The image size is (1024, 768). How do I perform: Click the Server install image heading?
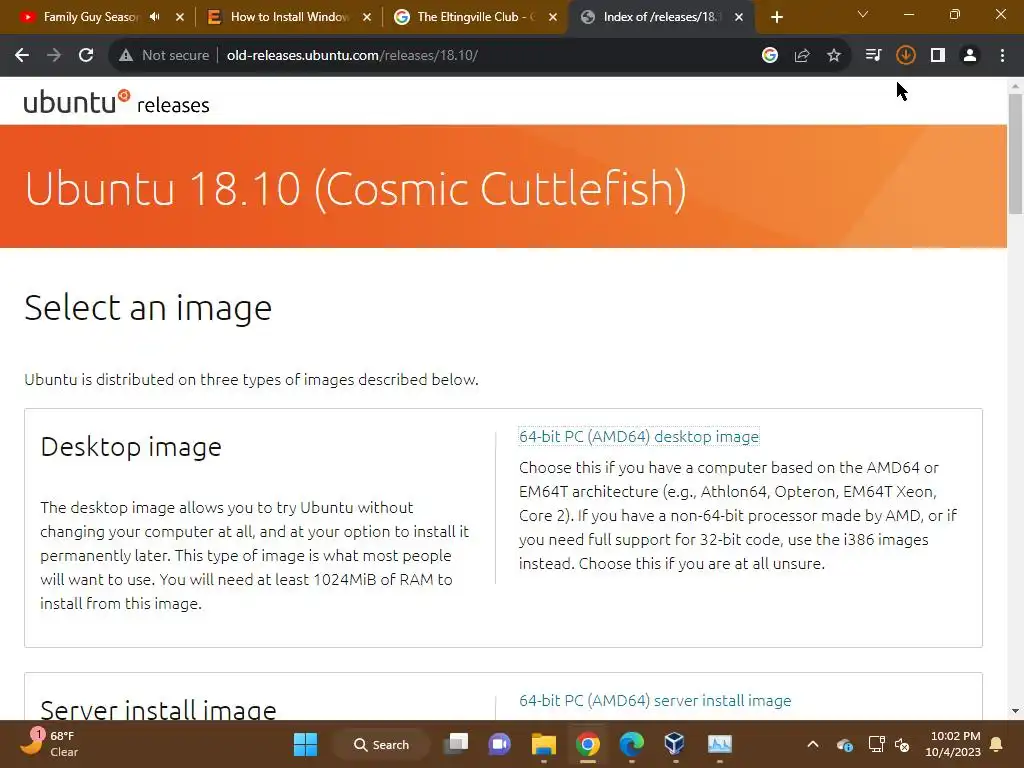point(159,709)
